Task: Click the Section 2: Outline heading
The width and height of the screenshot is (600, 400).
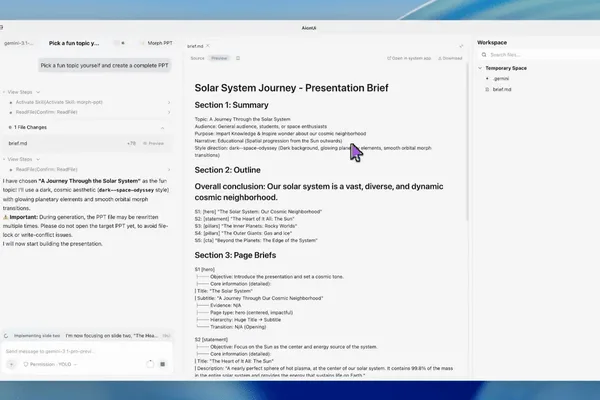Action: pos(227,170)
